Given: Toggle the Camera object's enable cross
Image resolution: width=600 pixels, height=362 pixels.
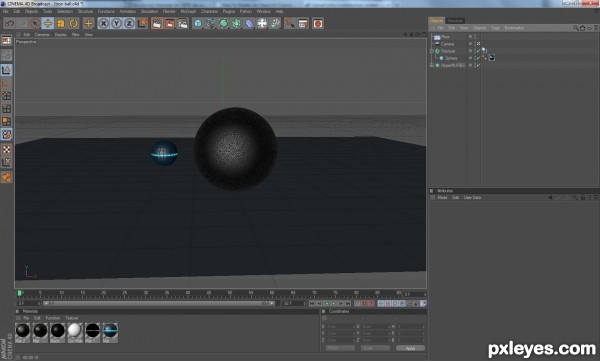Looking at the screenshot, I should tap(478, 44).
